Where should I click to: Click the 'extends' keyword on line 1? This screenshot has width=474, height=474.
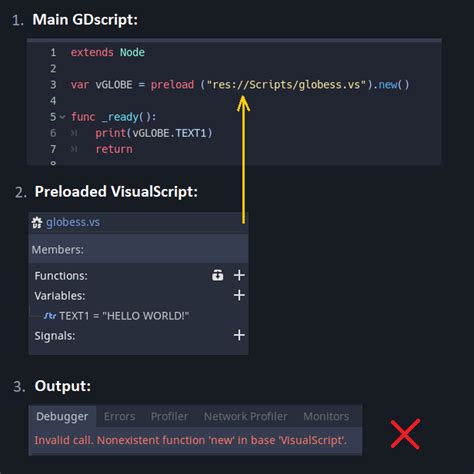click(x=92, y=52)
